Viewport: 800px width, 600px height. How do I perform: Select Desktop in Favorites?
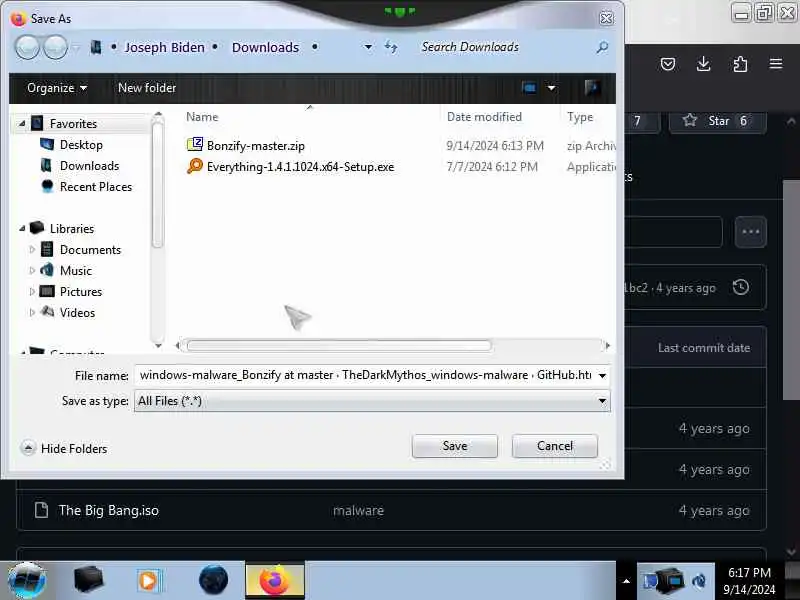point(81,145)
